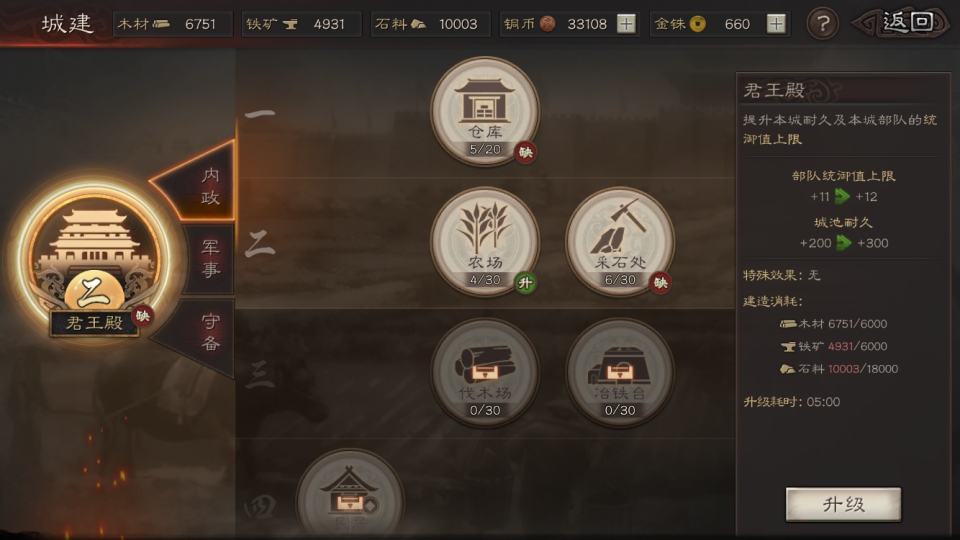Screen dimensions: 960x540
Task: Click the green 升 badge on 农场
Action: pos(525,283)
